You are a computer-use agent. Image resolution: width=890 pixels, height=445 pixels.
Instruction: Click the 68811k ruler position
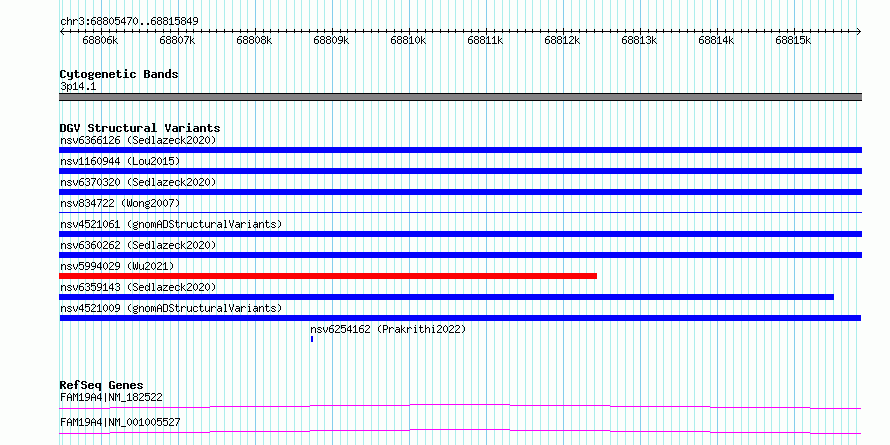[x=485, y=41]
